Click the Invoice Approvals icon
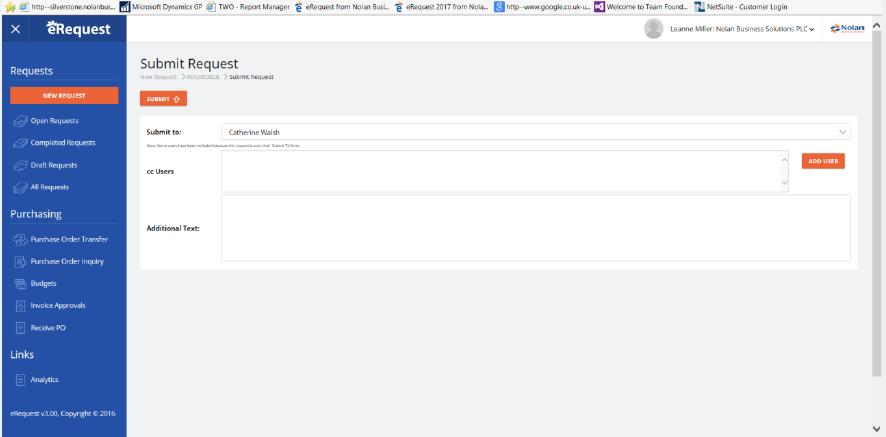The width and height of the screenshot is (886, 437). [20, 305]
